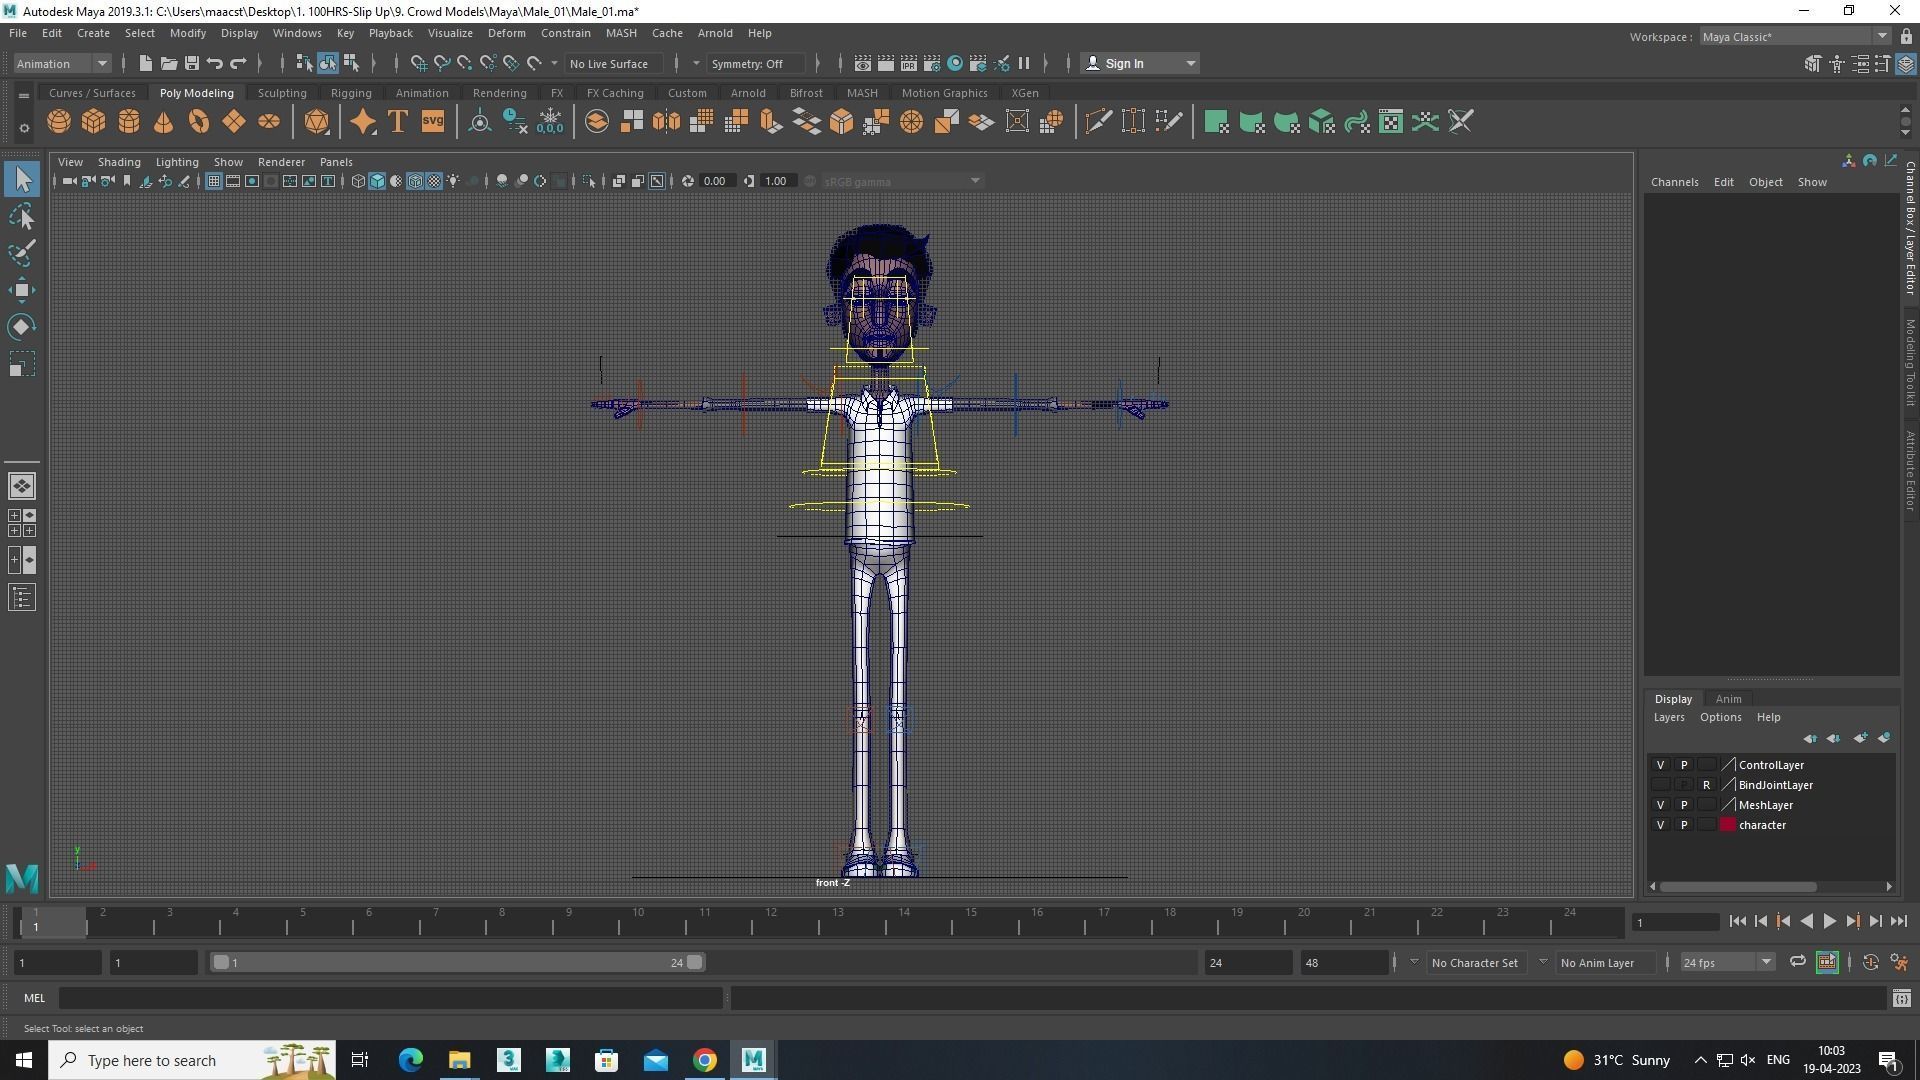Switch to the Rigging shelf tab
1920x1080 pixels.
click(x=351, y=93)
